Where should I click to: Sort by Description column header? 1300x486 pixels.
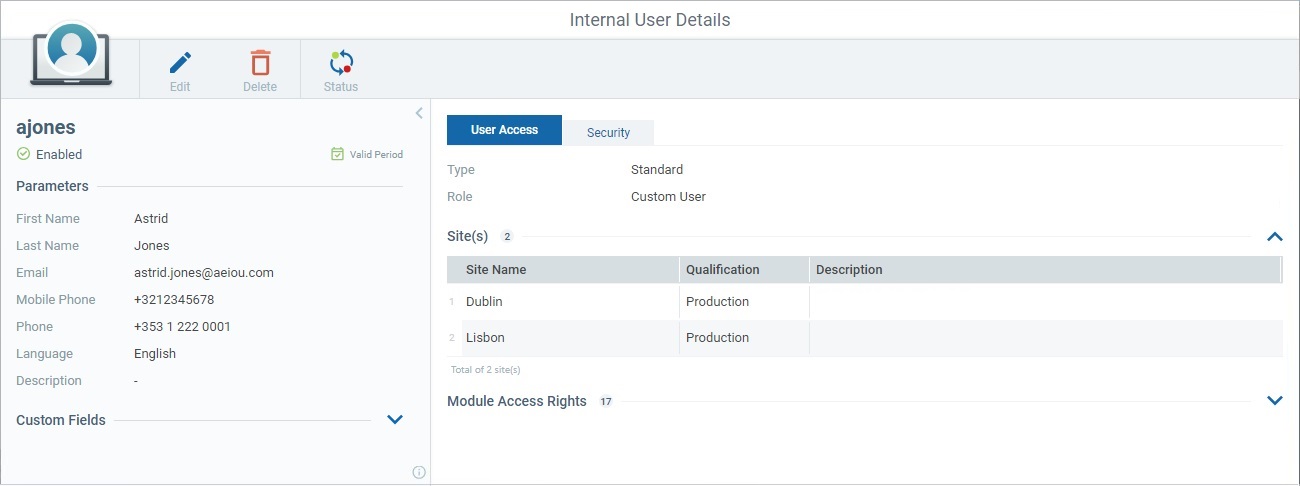pyautogui.click(x=849, y=270)
